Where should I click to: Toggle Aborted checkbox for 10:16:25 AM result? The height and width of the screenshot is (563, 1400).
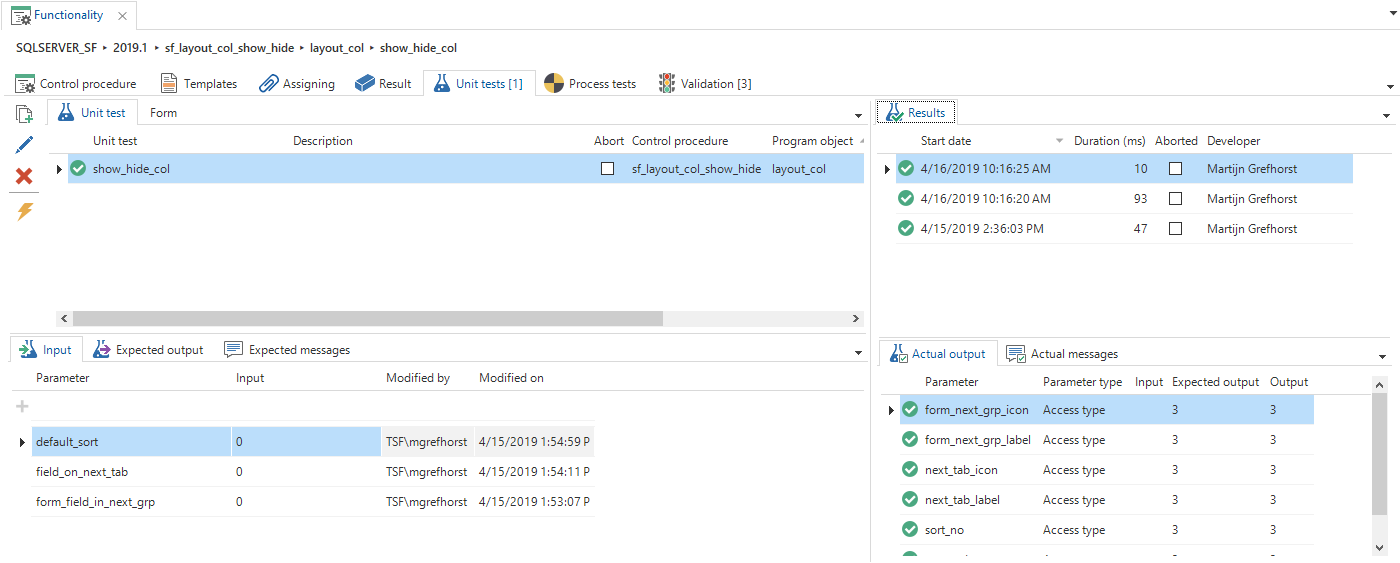click(1175, 169)
